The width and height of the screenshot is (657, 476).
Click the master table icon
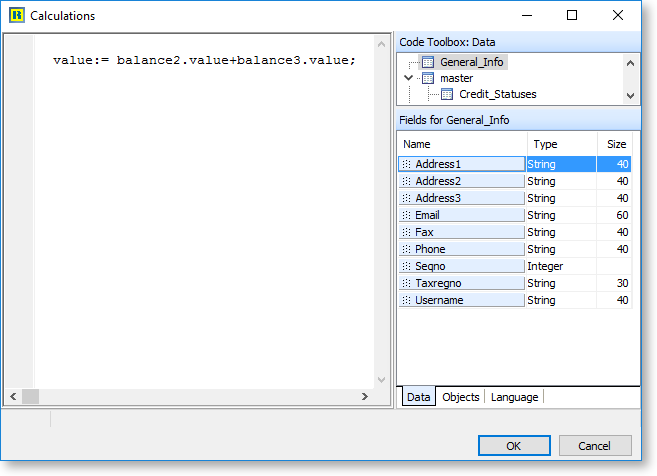[x=427, y=78]
